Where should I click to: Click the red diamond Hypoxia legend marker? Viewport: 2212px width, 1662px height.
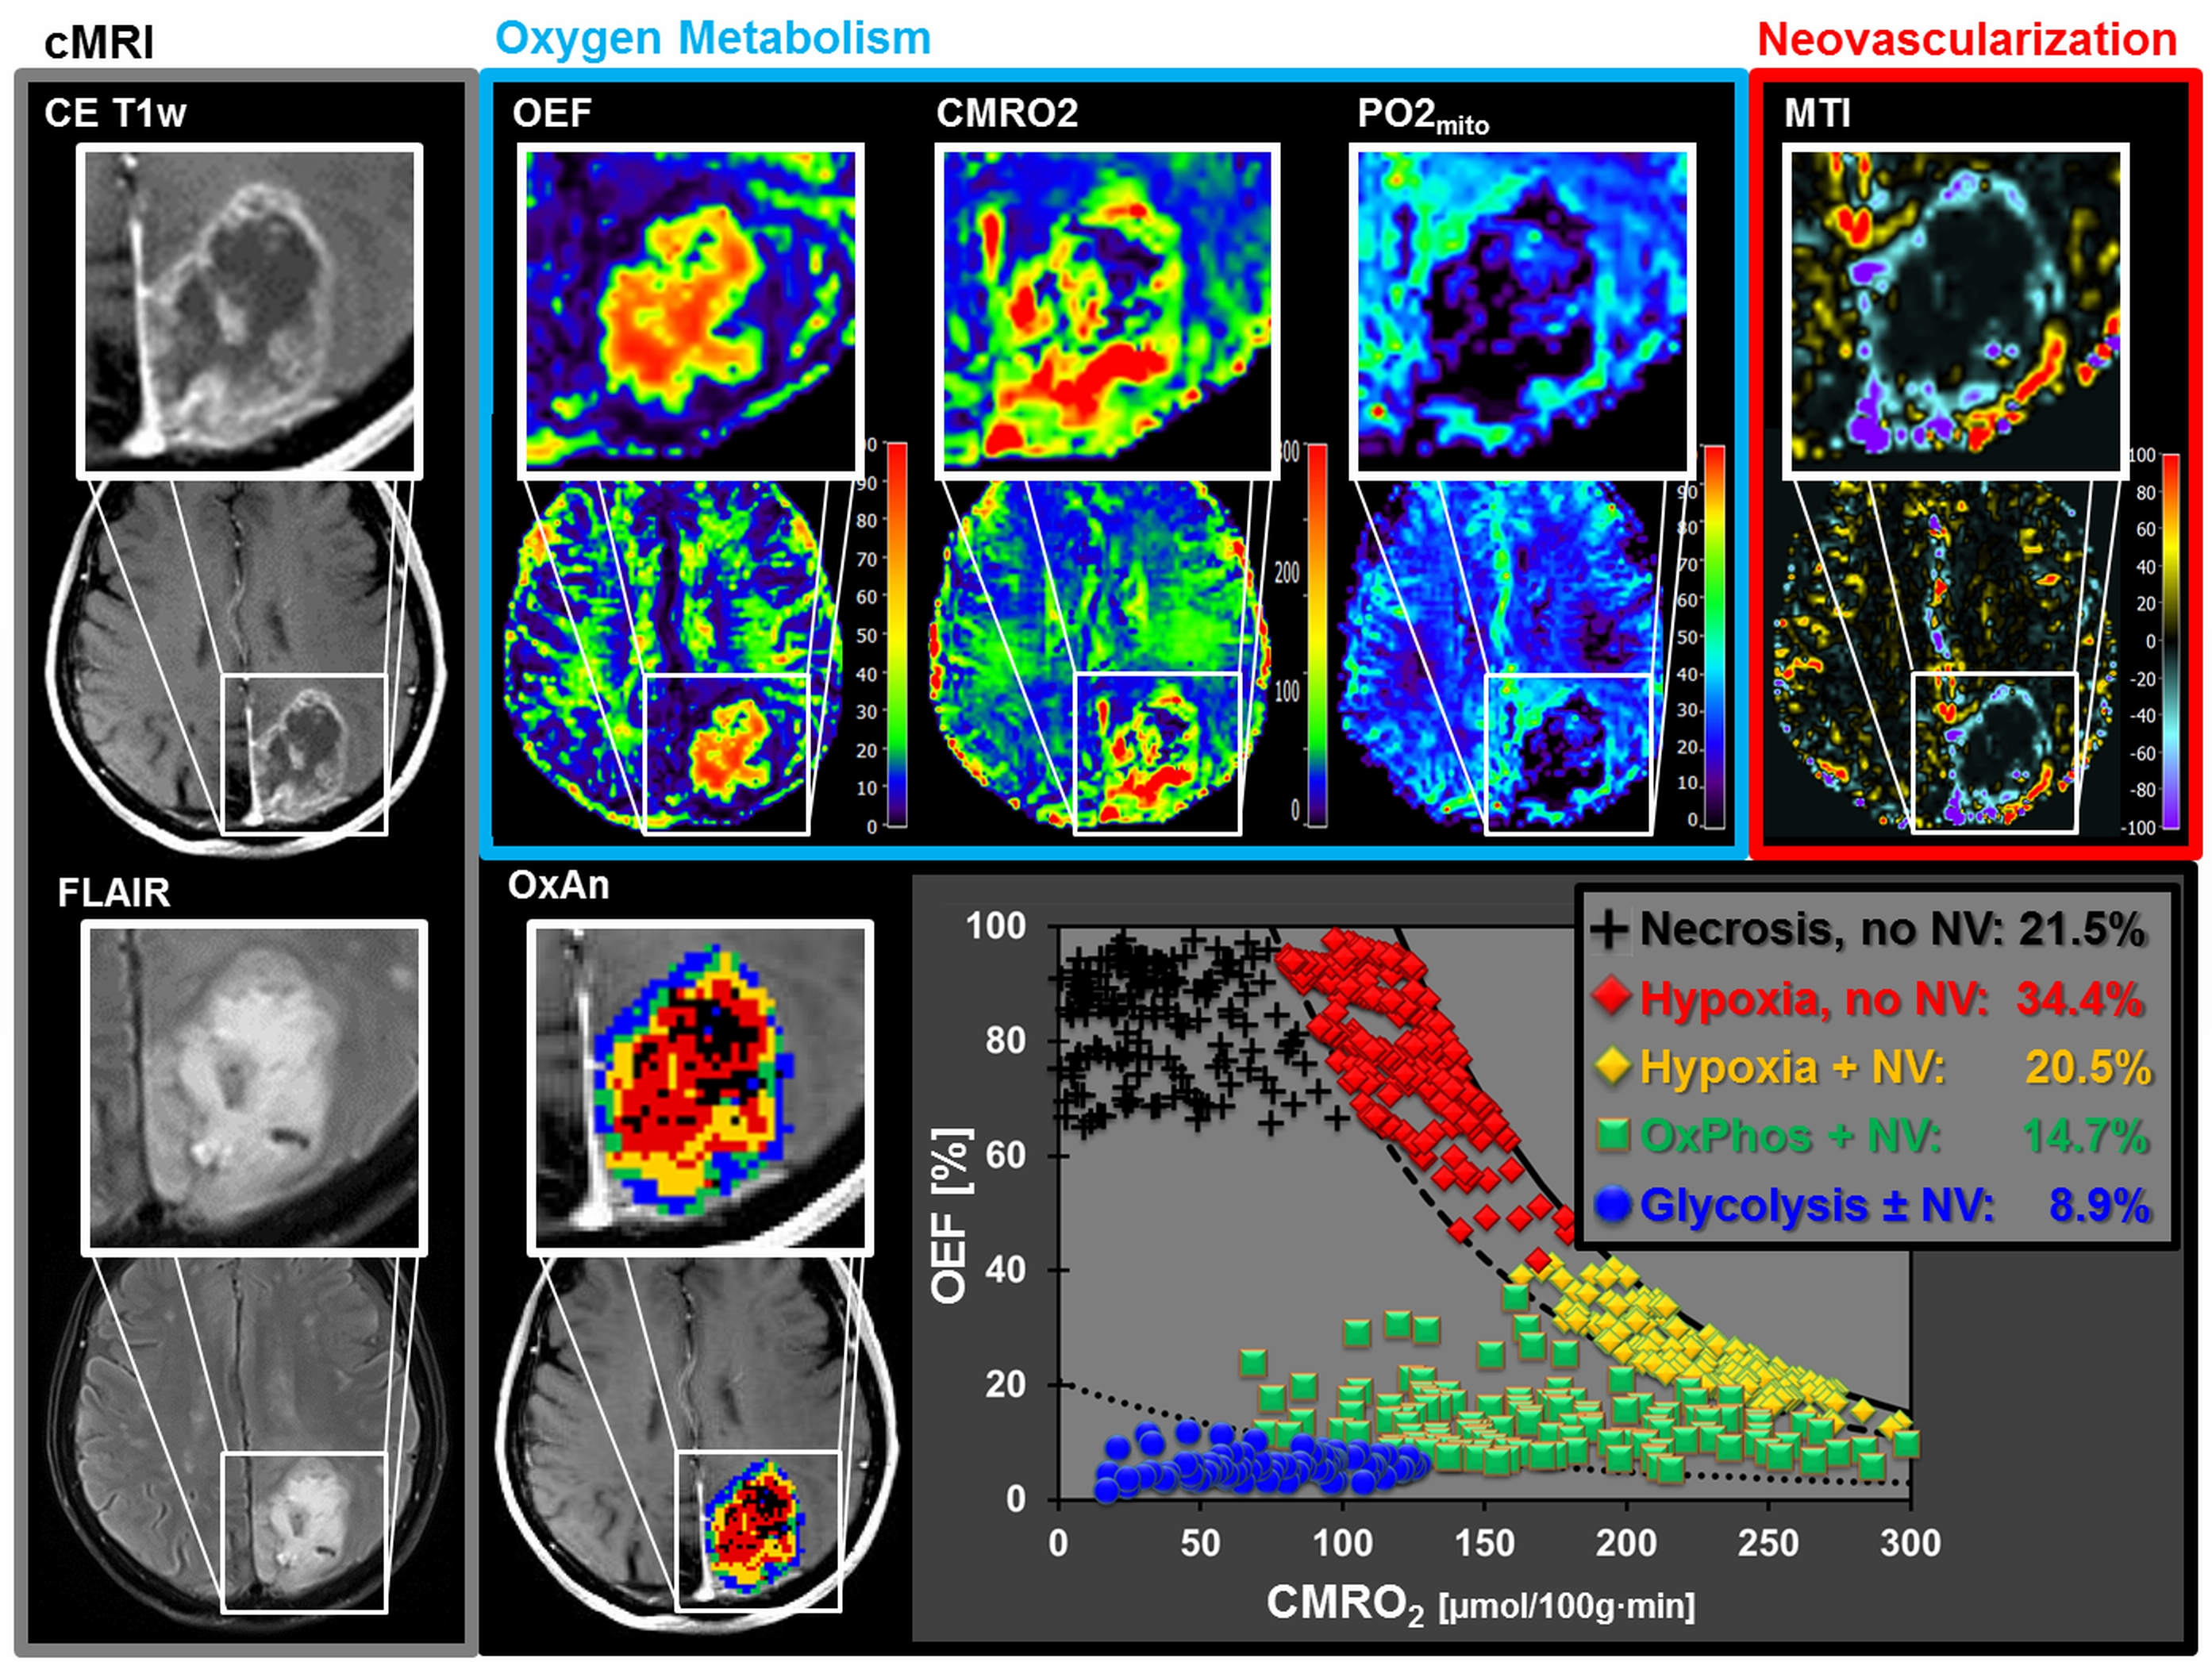1613,997
